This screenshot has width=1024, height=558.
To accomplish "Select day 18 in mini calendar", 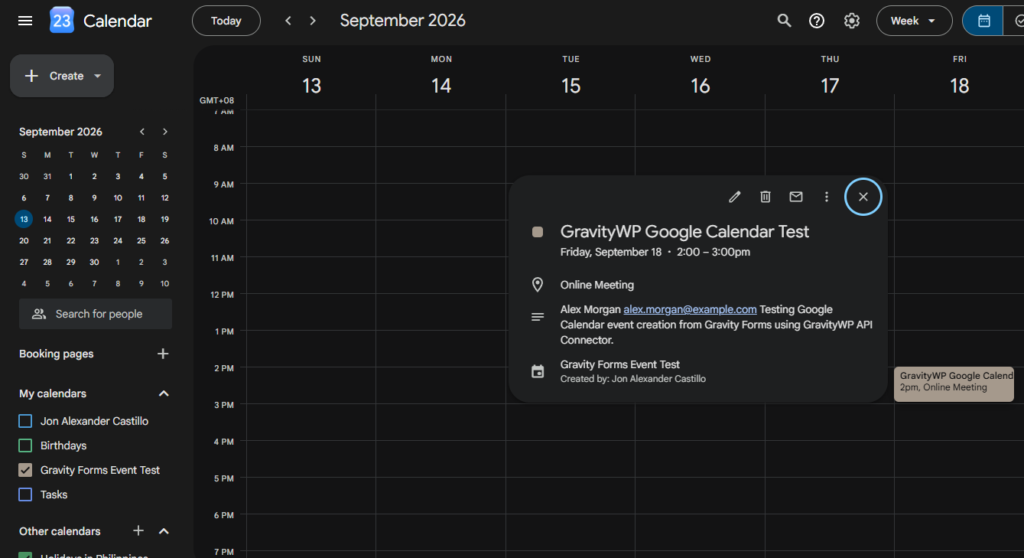I will click(x=141, y=219).
